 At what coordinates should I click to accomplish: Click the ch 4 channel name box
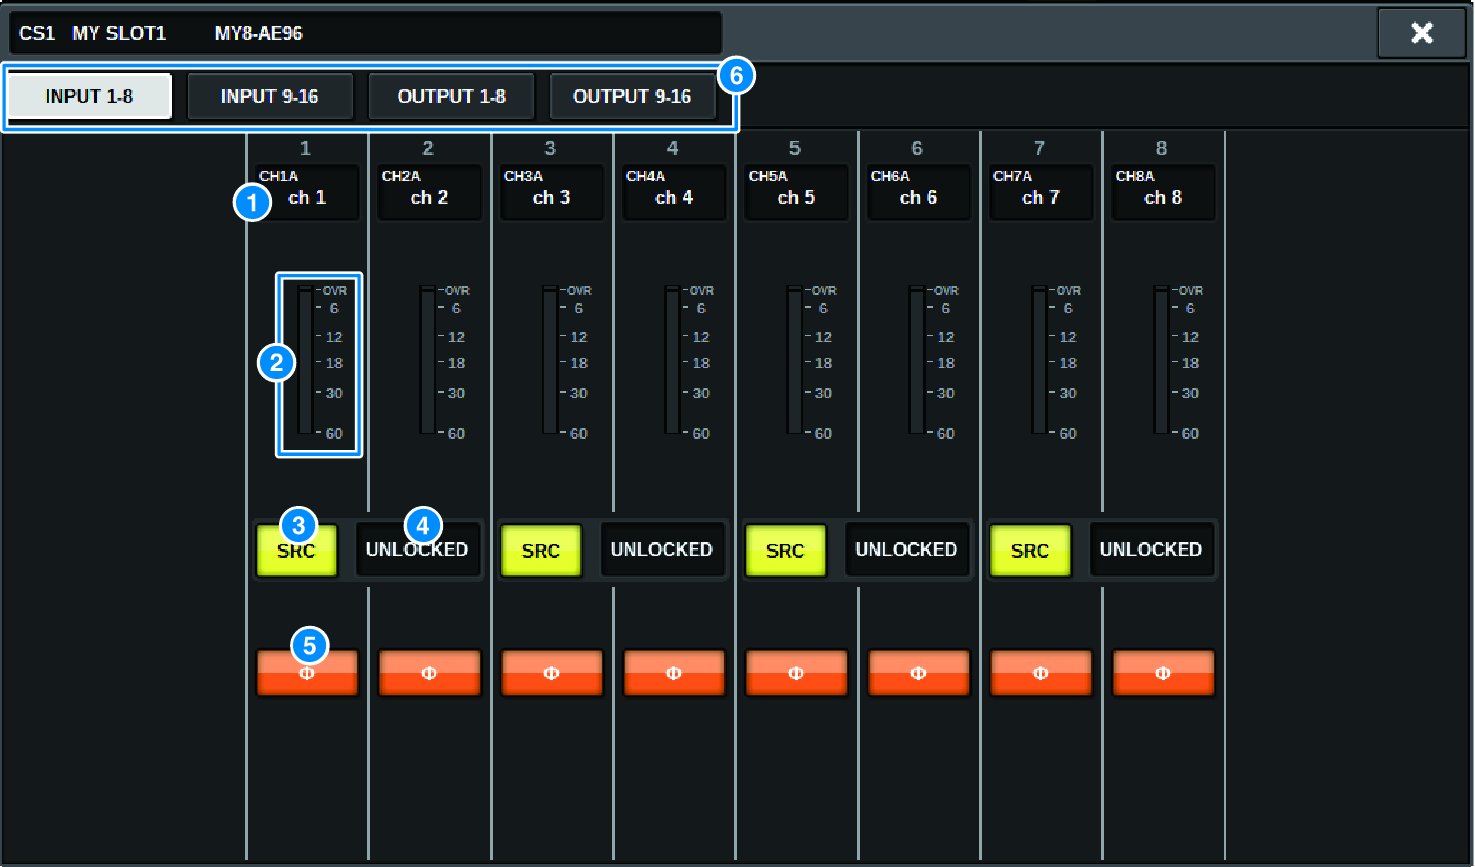(673, 191)
